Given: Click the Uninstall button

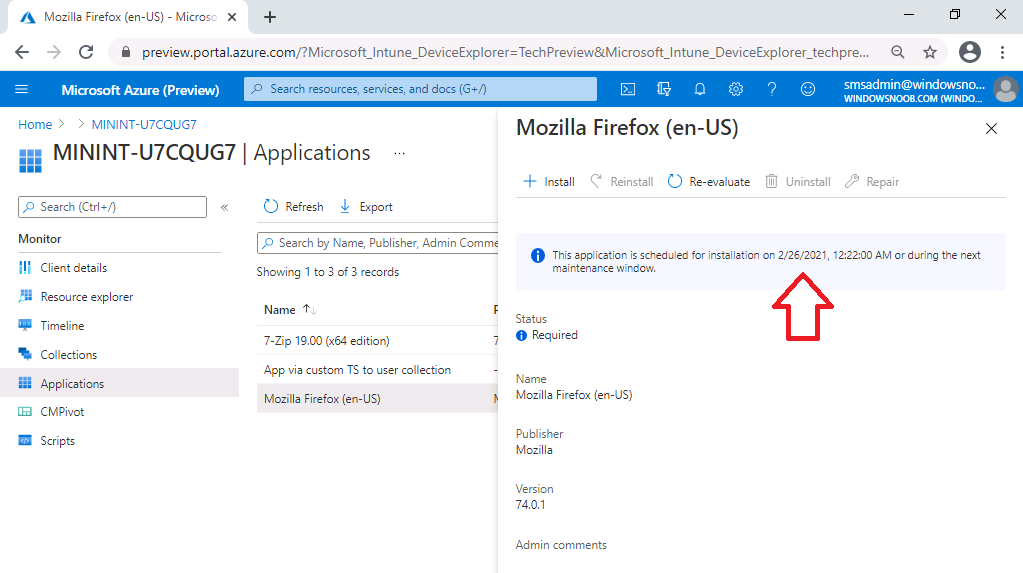Looking at the screenshot, I should tap(798, 181).
